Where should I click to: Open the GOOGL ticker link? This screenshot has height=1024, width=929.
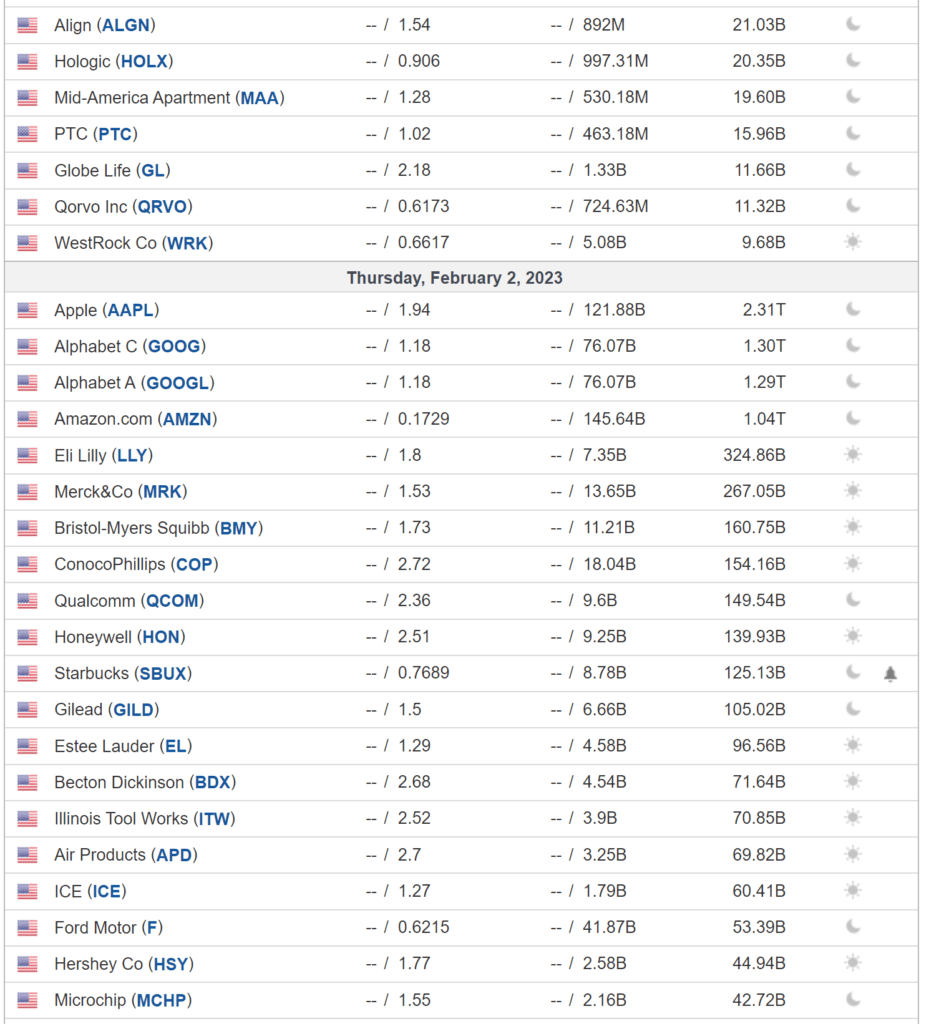point(178,382)
